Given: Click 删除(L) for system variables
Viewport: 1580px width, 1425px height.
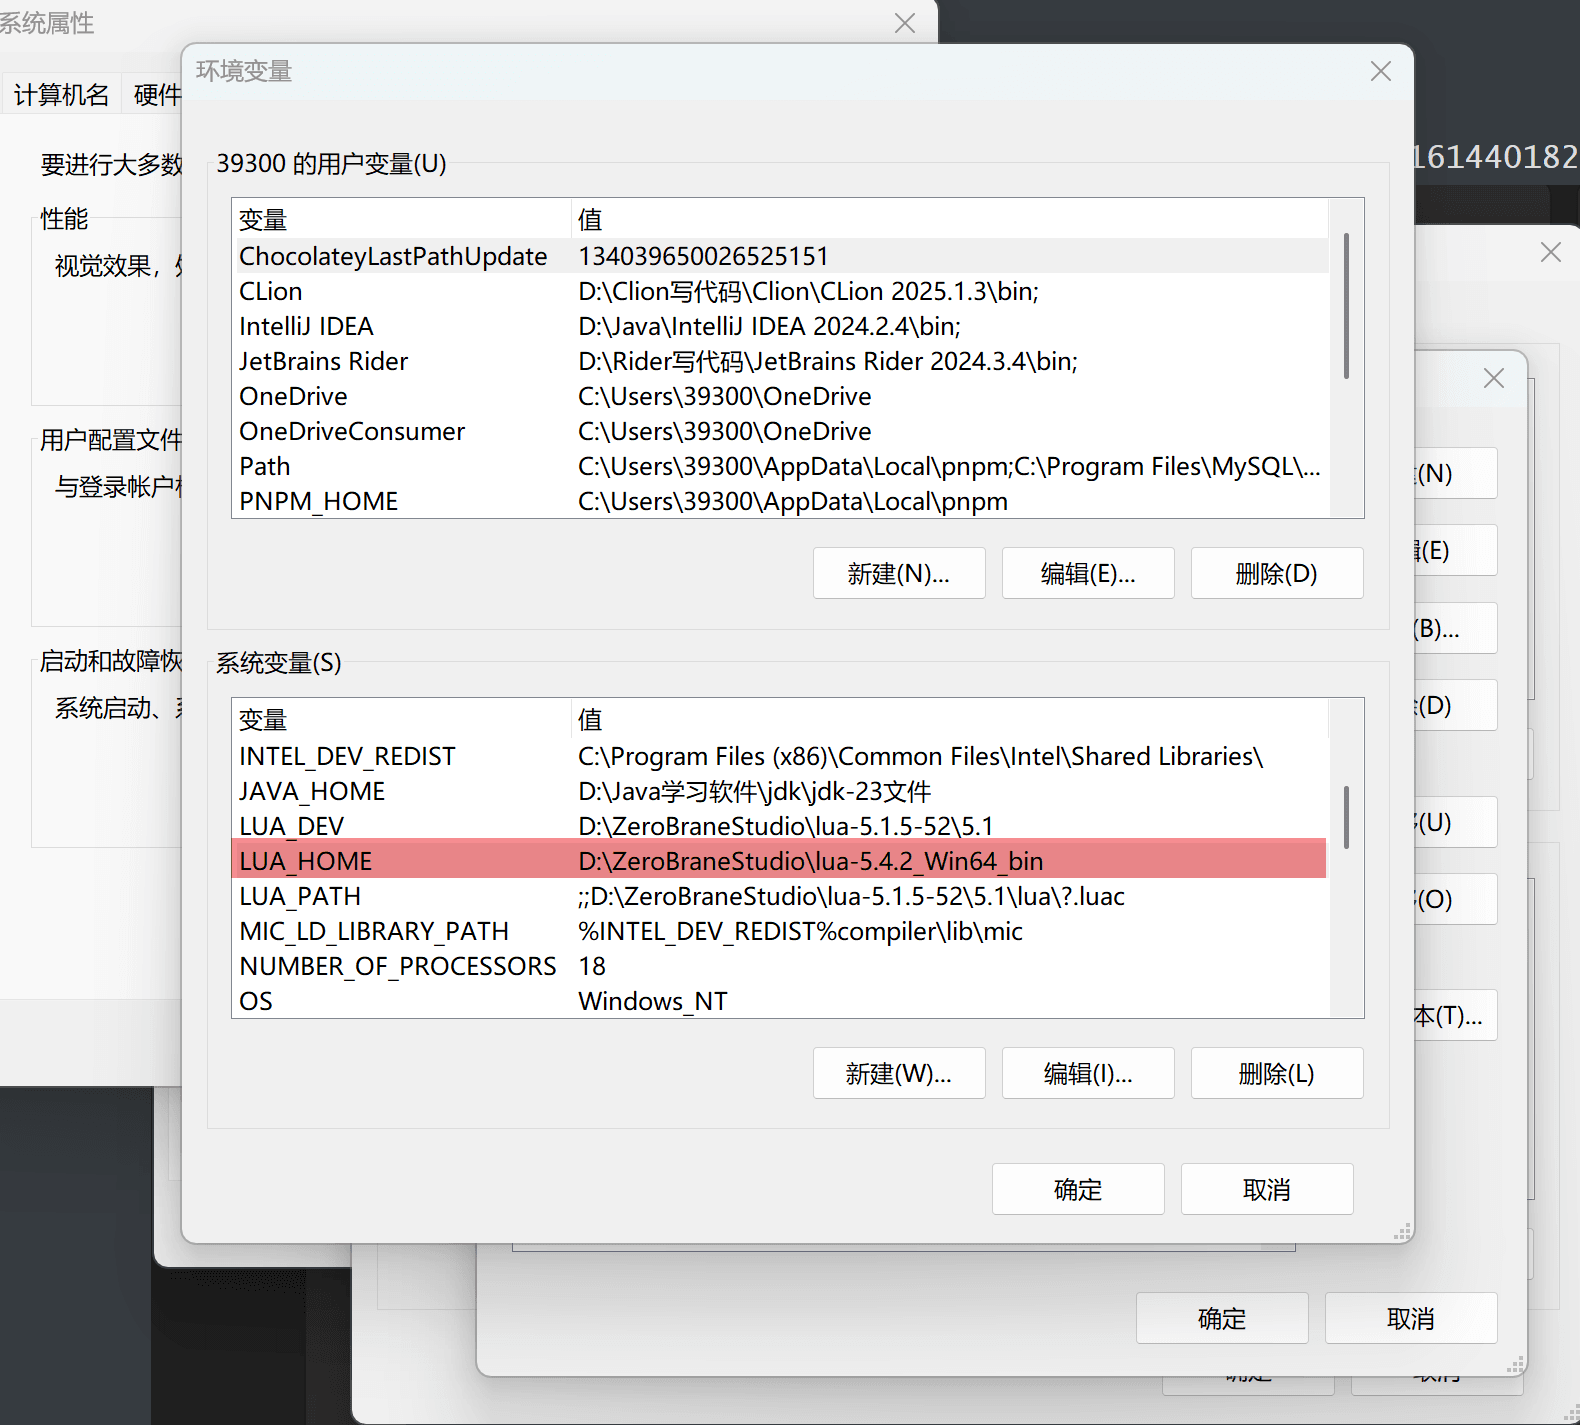Looking at the screenshot, I should [x=1276, y=1074].
